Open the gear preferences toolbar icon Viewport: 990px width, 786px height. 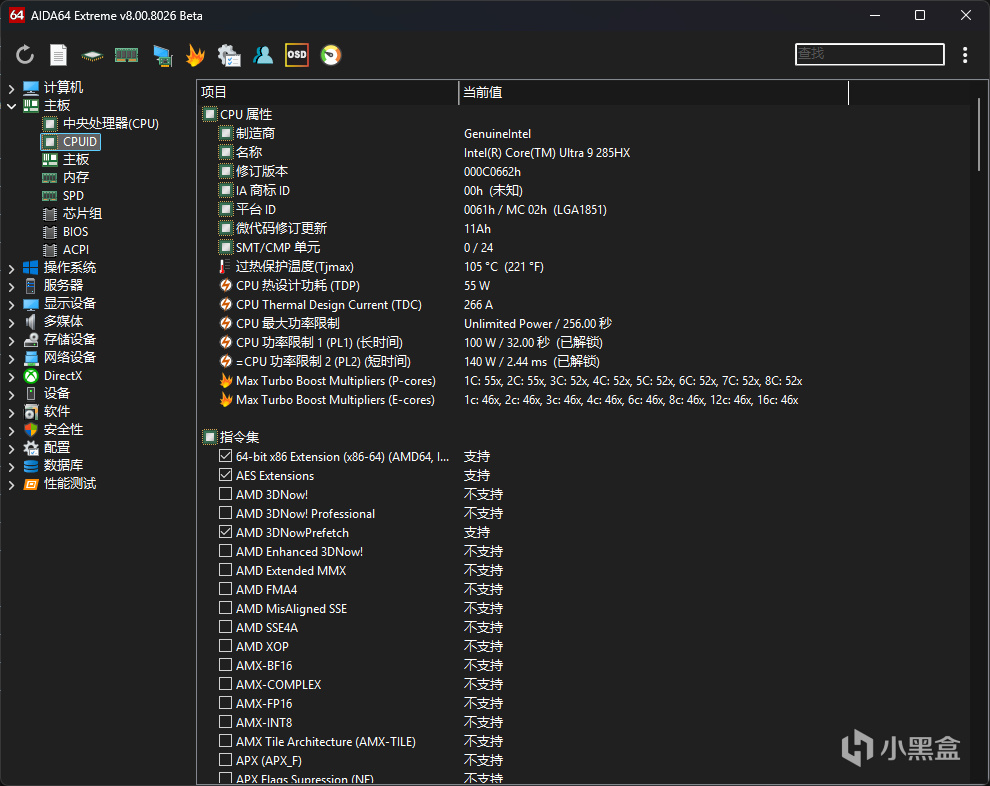tap(229, 55)
